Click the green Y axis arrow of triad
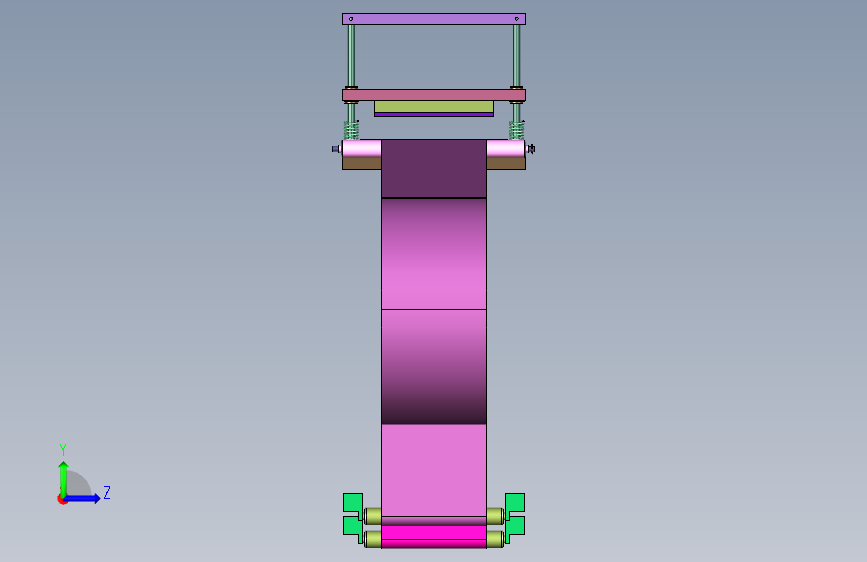Screen dimensions: 867x562 (x=64, y=479)
